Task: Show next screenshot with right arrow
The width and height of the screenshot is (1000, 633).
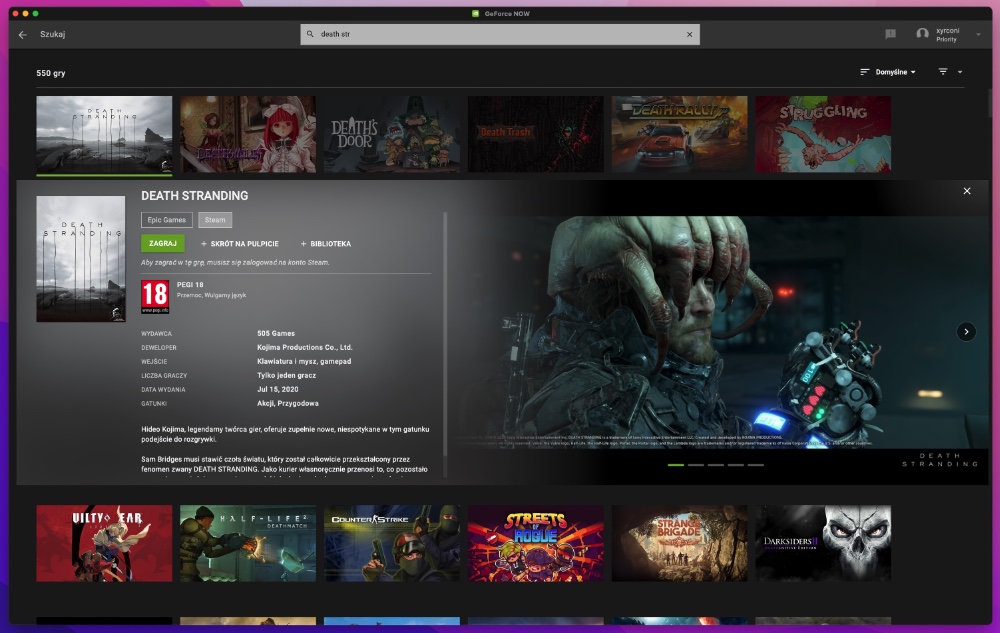Action: pyautogui.click(x=966, y=331)
